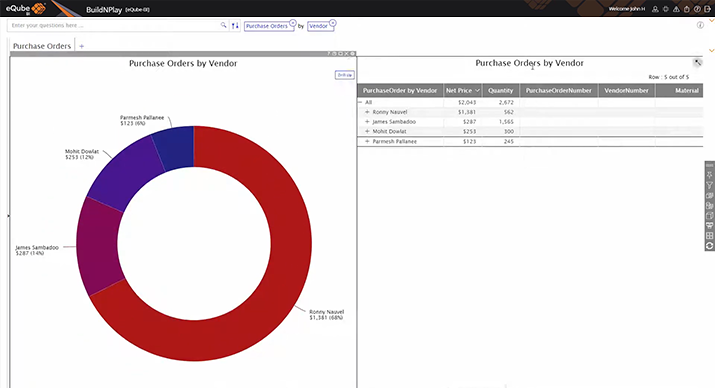Click the 'Ronny Nauvel $1,381 (68%)' chart label
Image resolution: width=715 pixels, height=388 pixels.
tap(326, 315)
